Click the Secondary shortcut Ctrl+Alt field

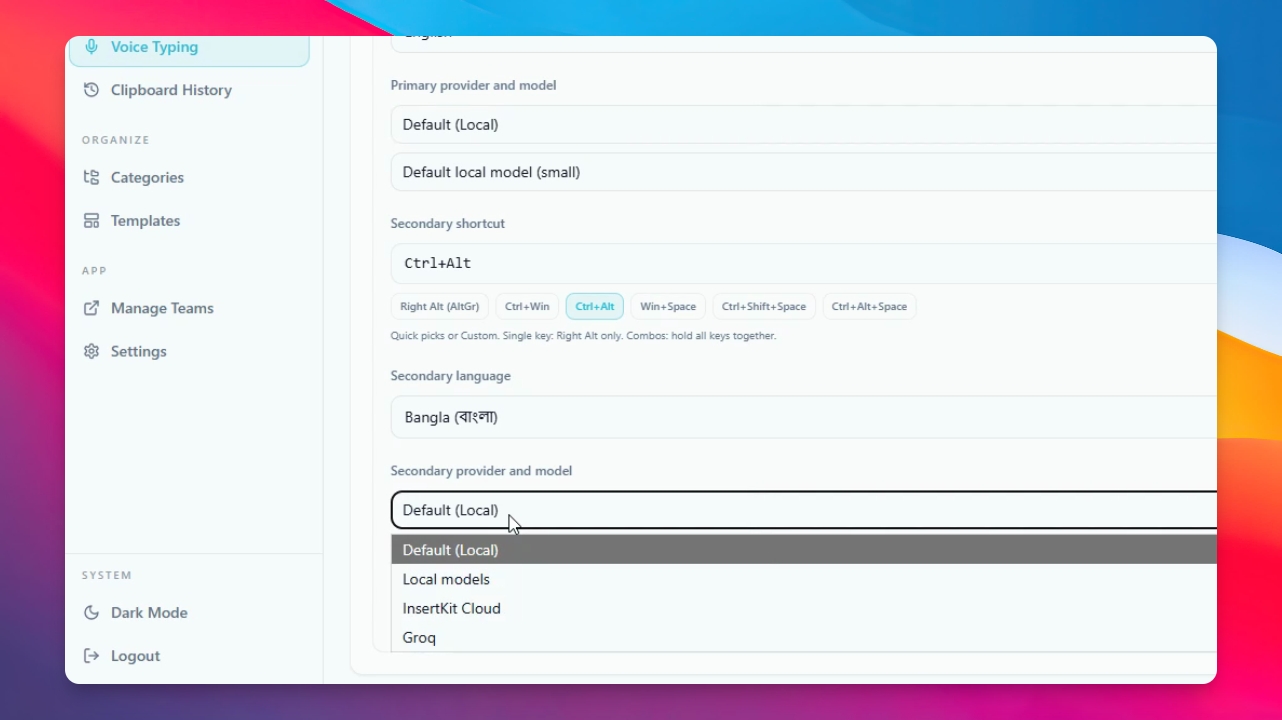click(x=803, y=264)
